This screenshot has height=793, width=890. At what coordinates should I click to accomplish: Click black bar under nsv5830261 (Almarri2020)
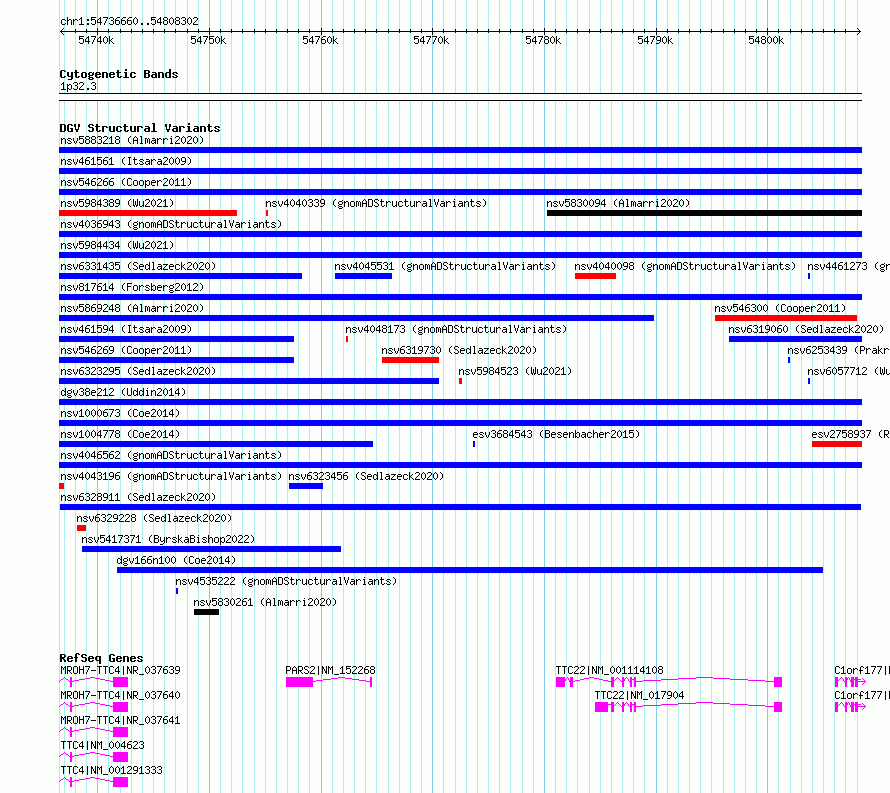(207, 612)
